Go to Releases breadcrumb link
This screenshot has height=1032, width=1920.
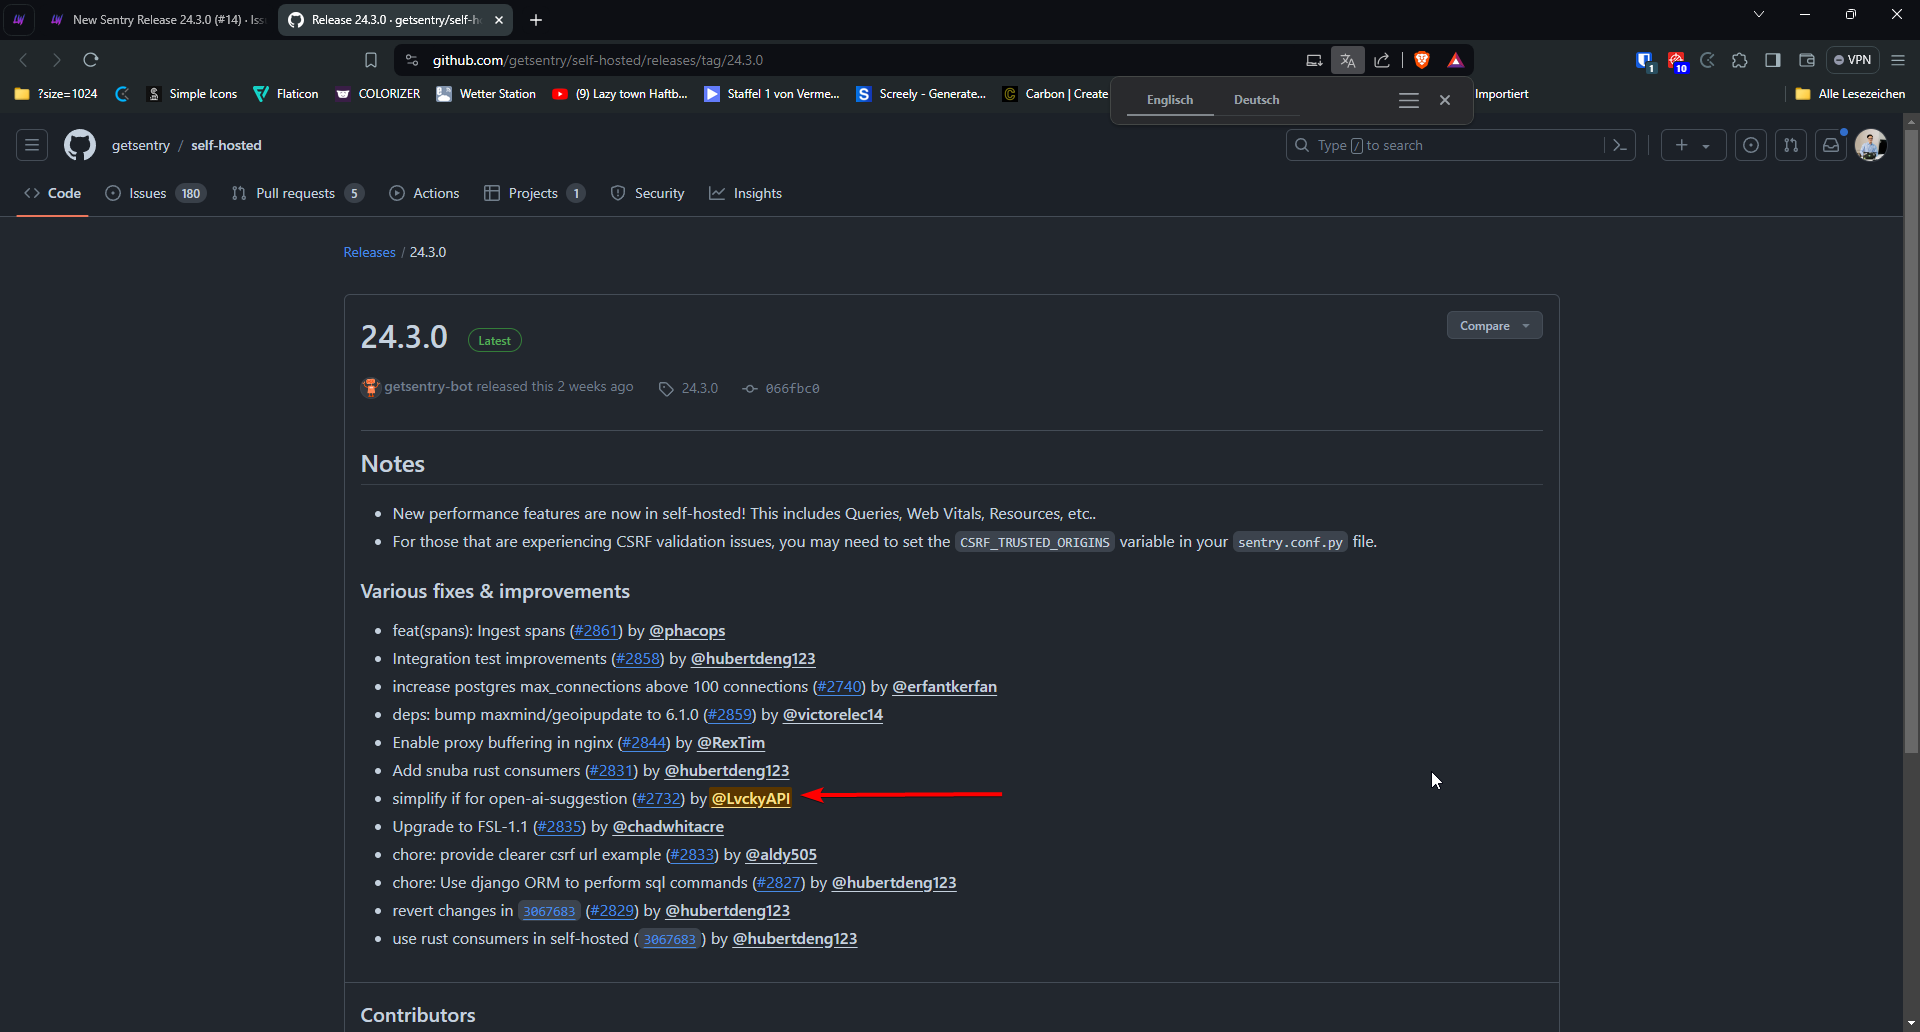point(369,252)
